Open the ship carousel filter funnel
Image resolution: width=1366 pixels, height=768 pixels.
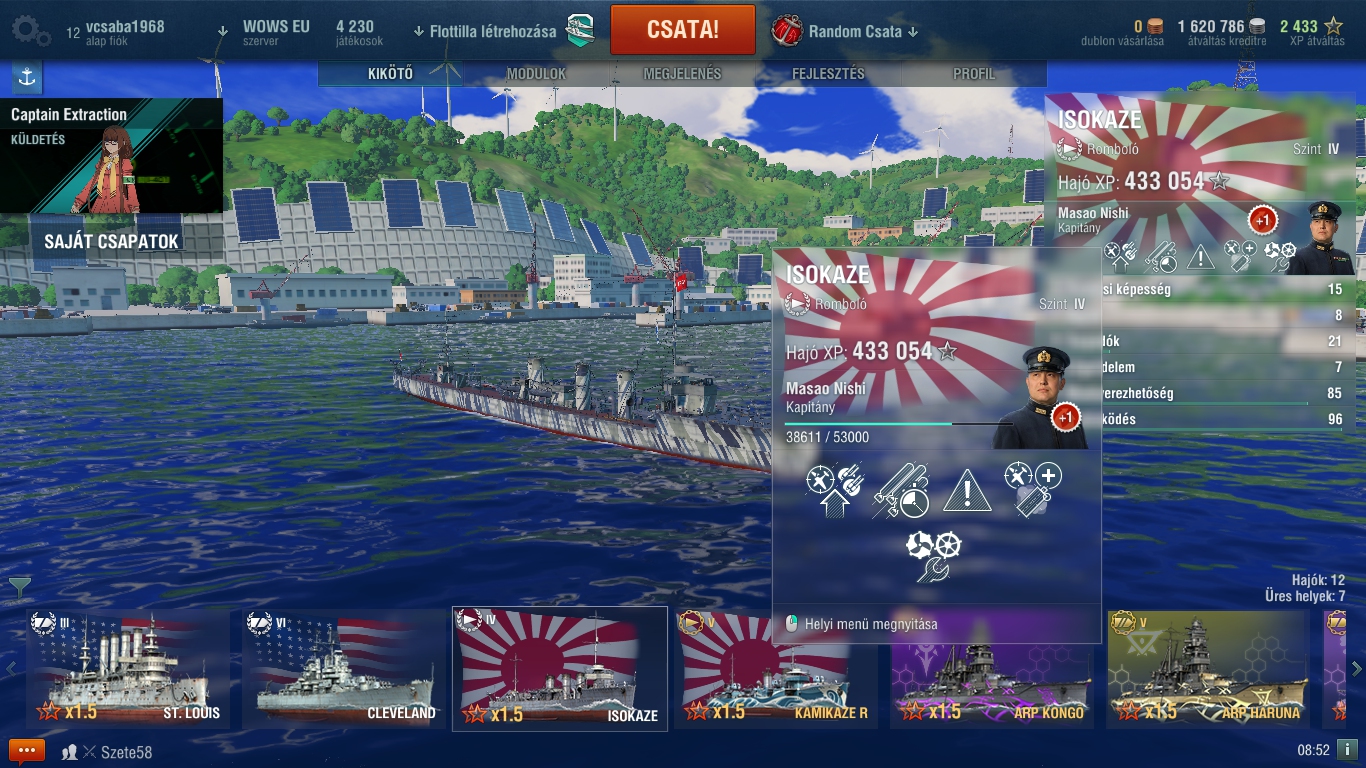point(19,588)
